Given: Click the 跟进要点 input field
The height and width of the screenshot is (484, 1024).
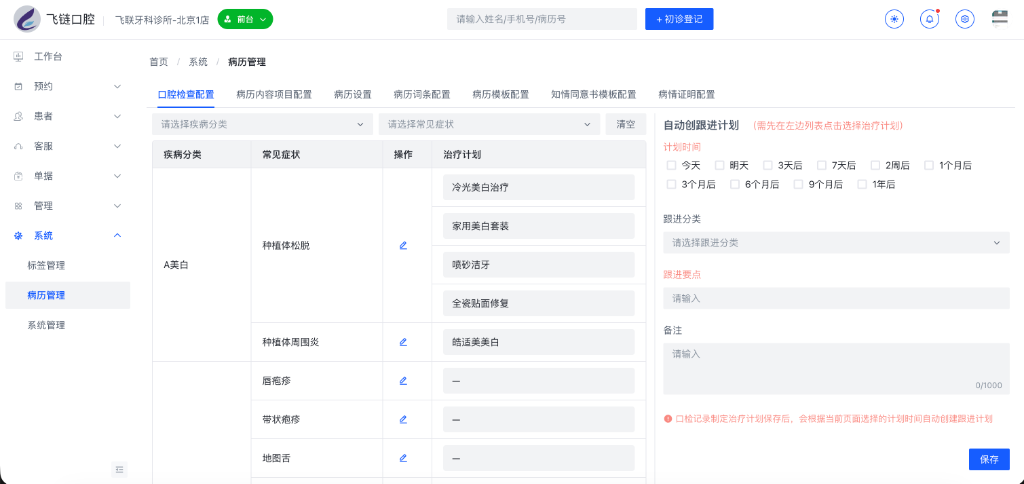Looking at the screenshot, I should (836, 298).
